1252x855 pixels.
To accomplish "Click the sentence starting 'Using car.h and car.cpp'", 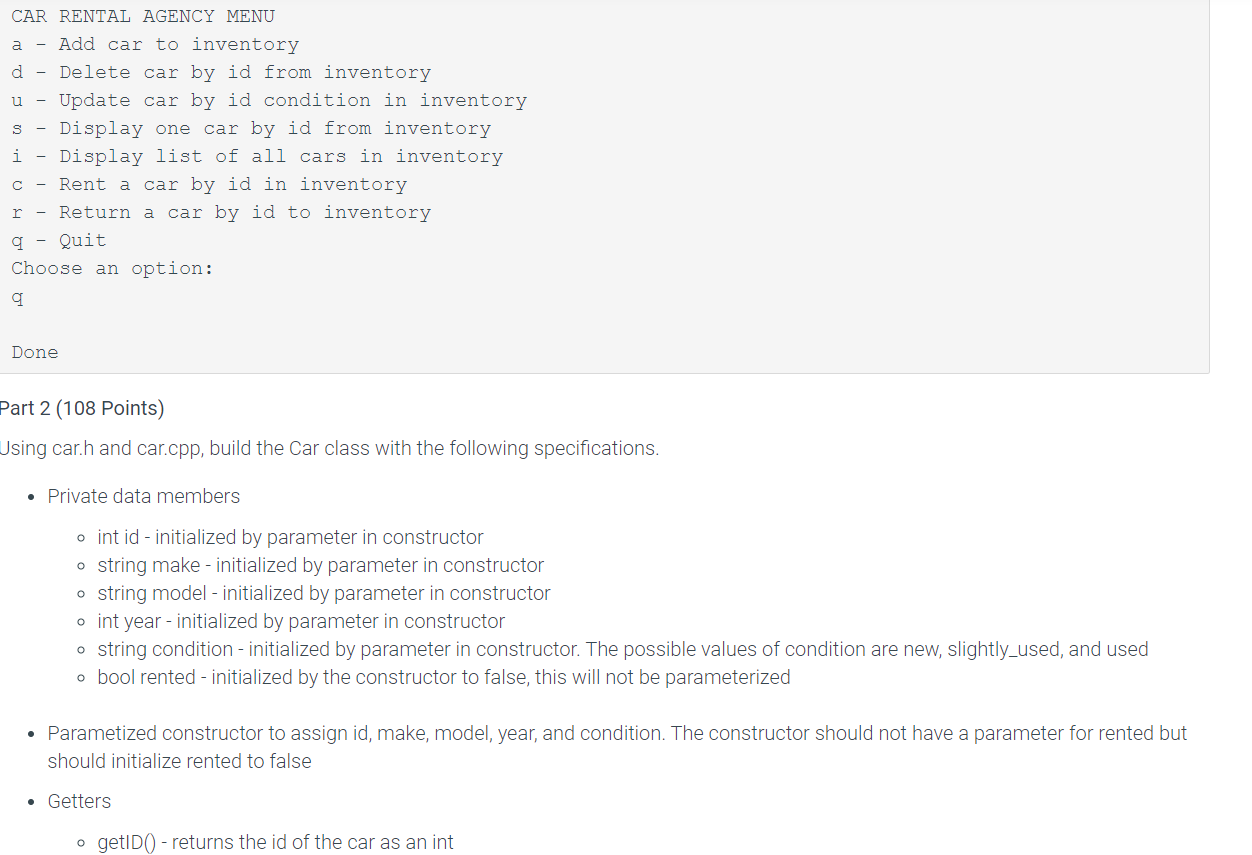I will 329,448.
